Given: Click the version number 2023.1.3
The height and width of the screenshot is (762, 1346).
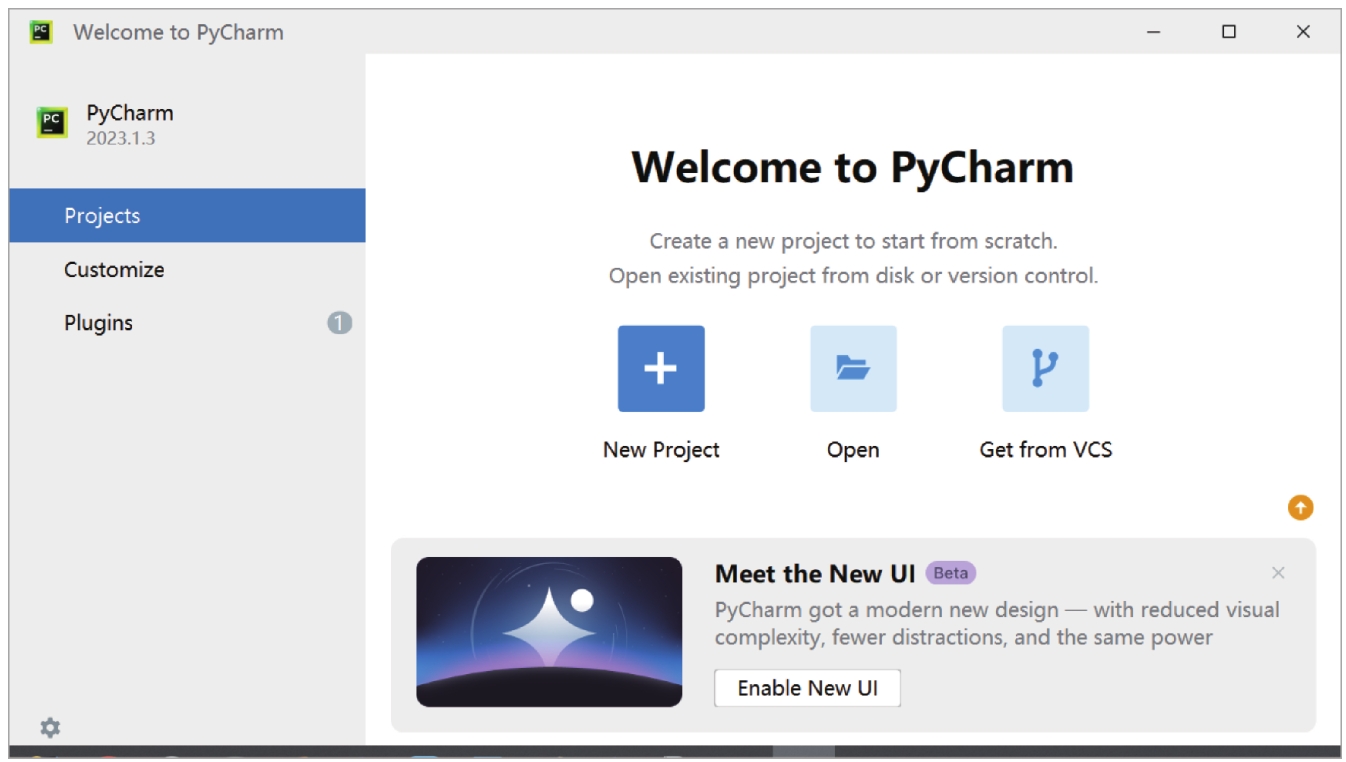Looking at the screenshot, I should click(x=121, y=138).
